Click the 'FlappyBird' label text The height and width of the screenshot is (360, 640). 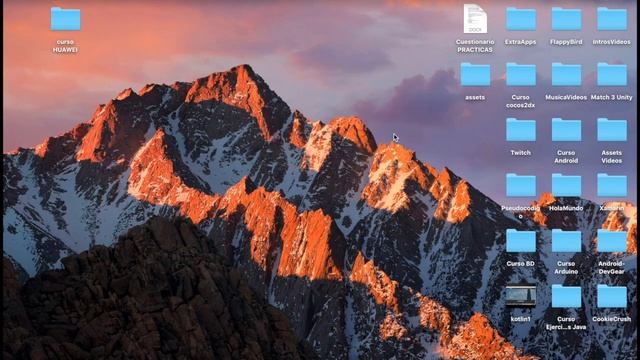[566, 42]
